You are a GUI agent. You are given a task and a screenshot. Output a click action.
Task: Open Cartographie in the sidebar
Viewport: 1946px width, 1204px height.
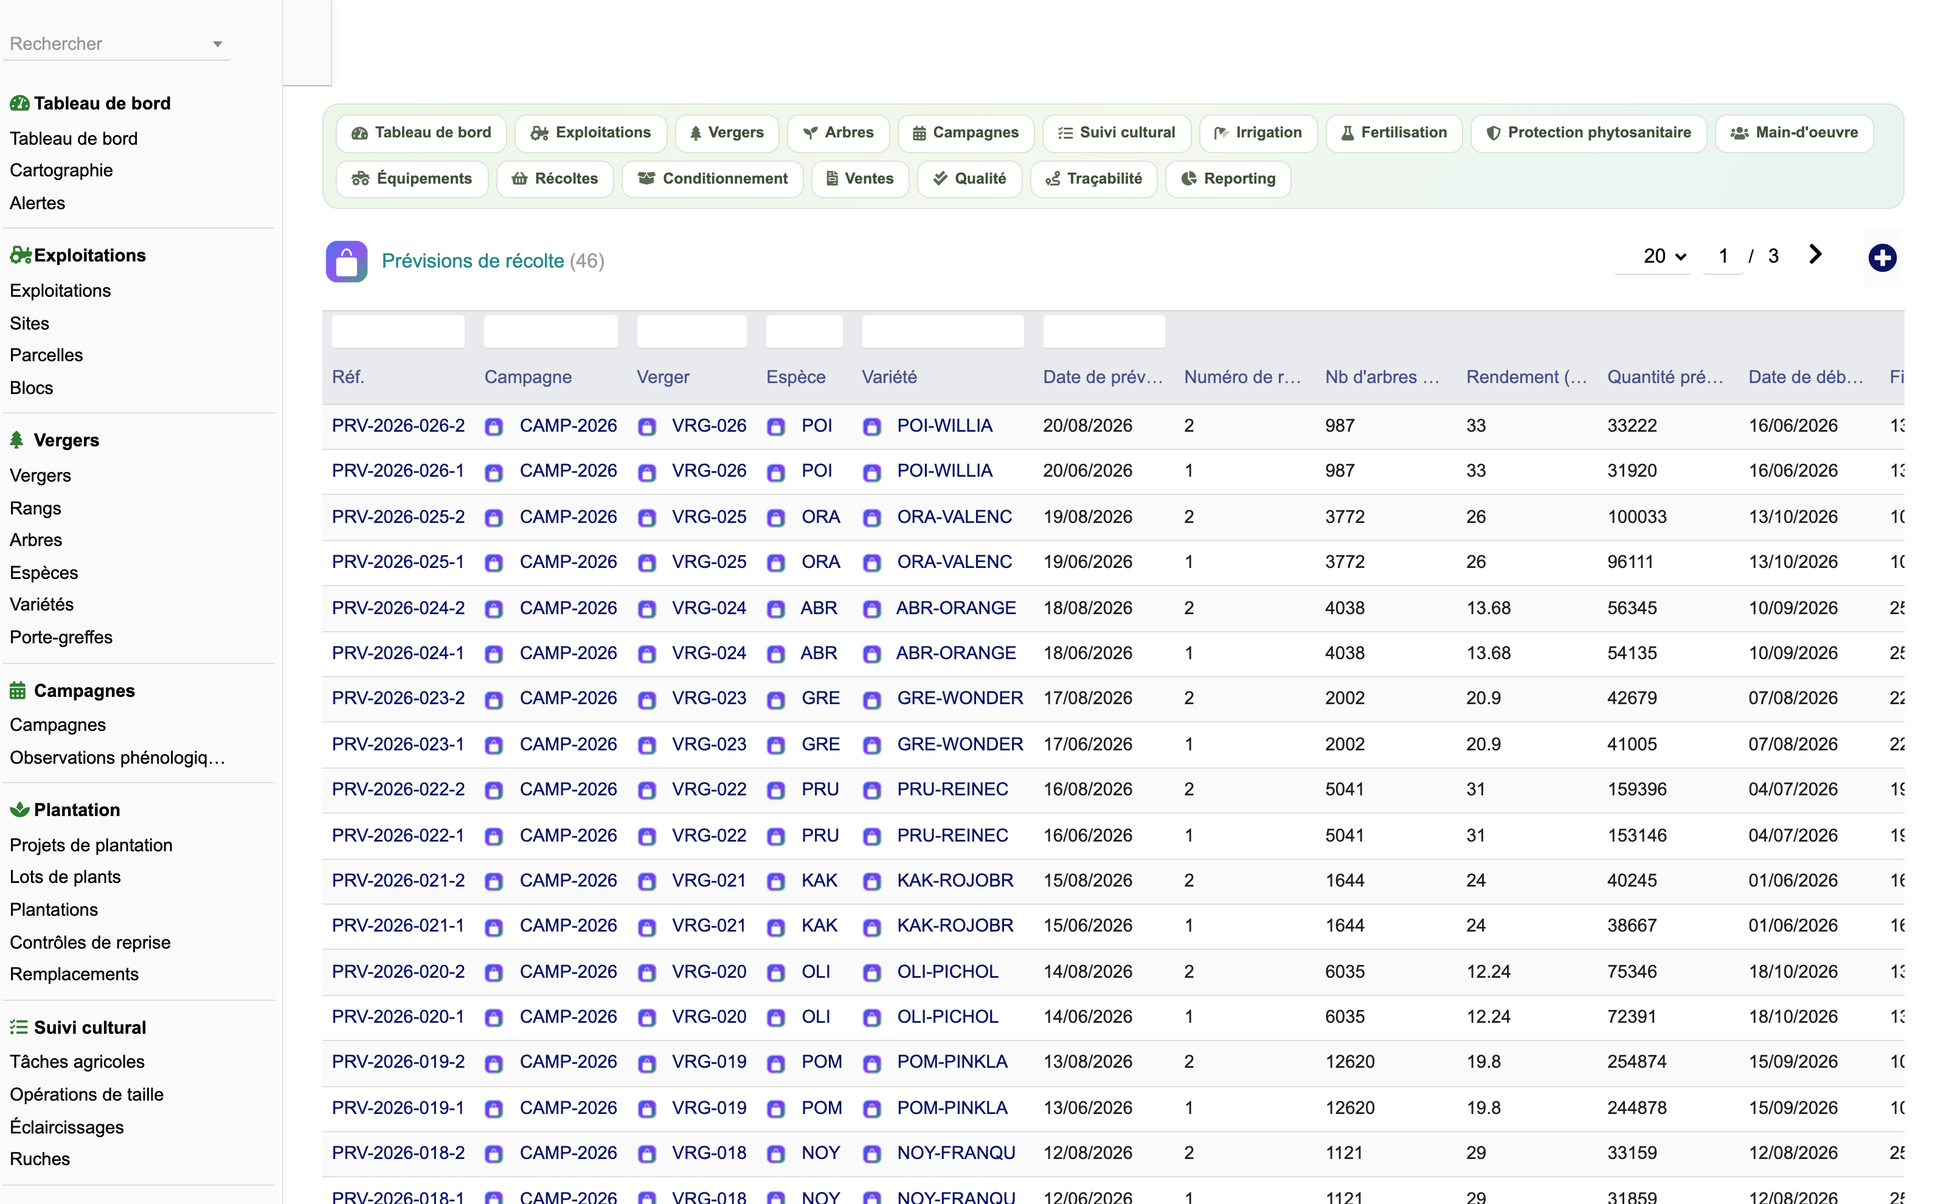pyautogui.click(x=61, y=171)
